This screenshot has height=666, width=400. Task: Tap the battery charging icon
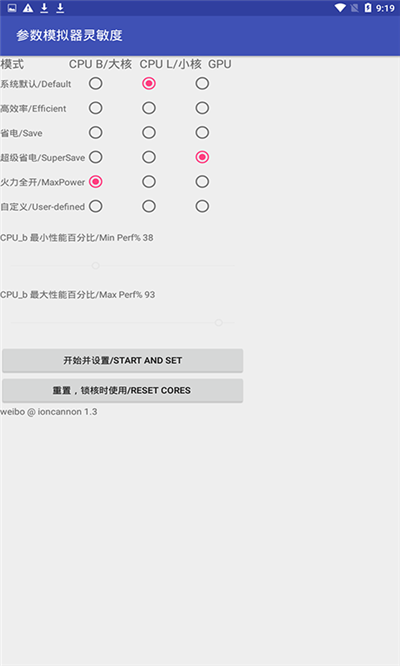(368, 8)
